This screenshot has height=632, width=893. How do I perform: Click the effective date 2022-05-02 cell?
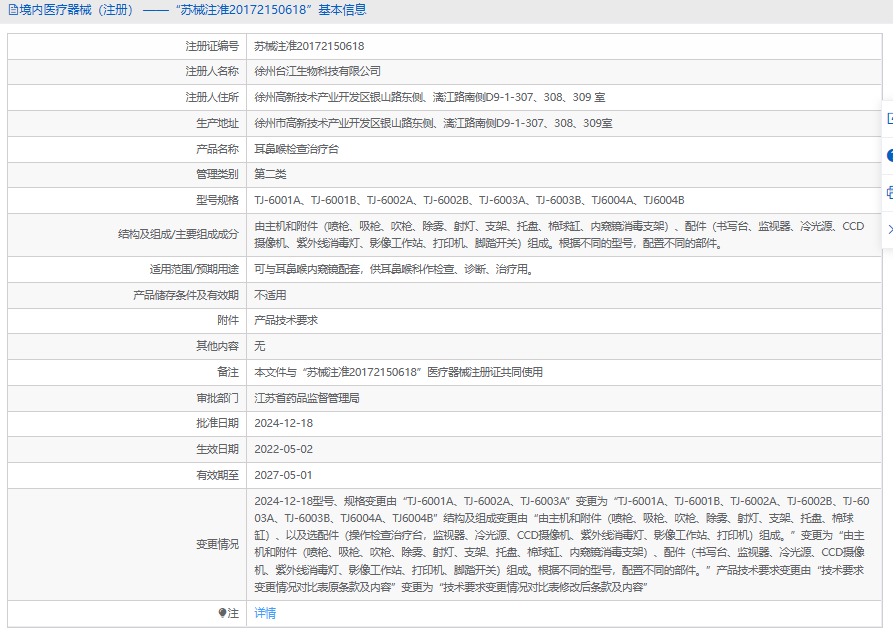coord(283,449)
